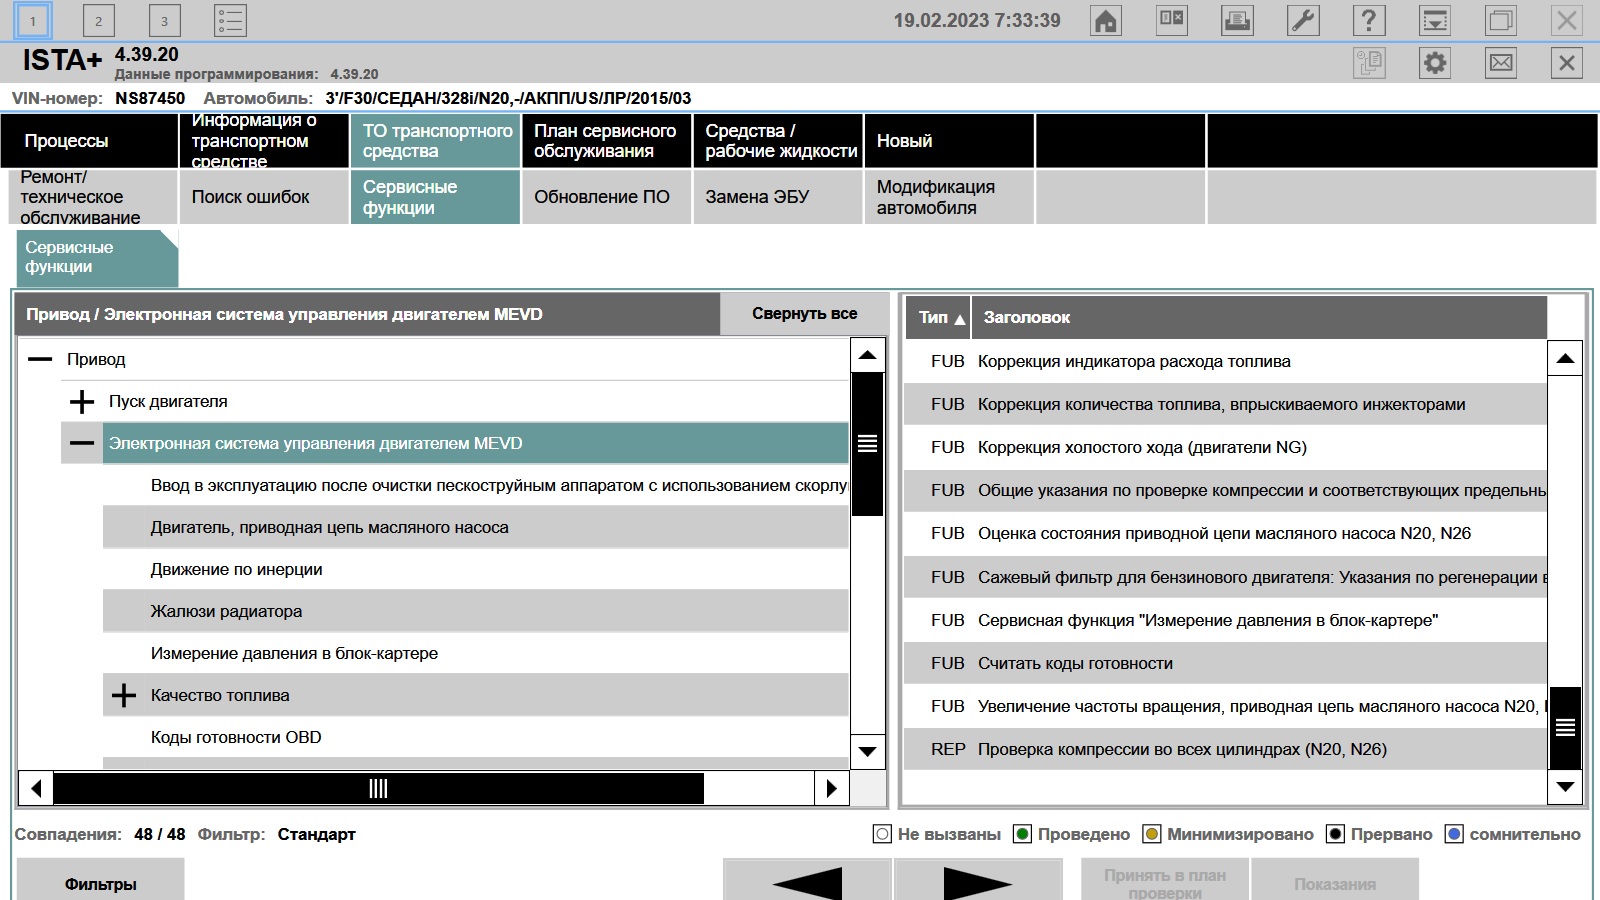1600x900 pixels.
Task: Expand the Пуск двигателя node
Action: (82, 401)
